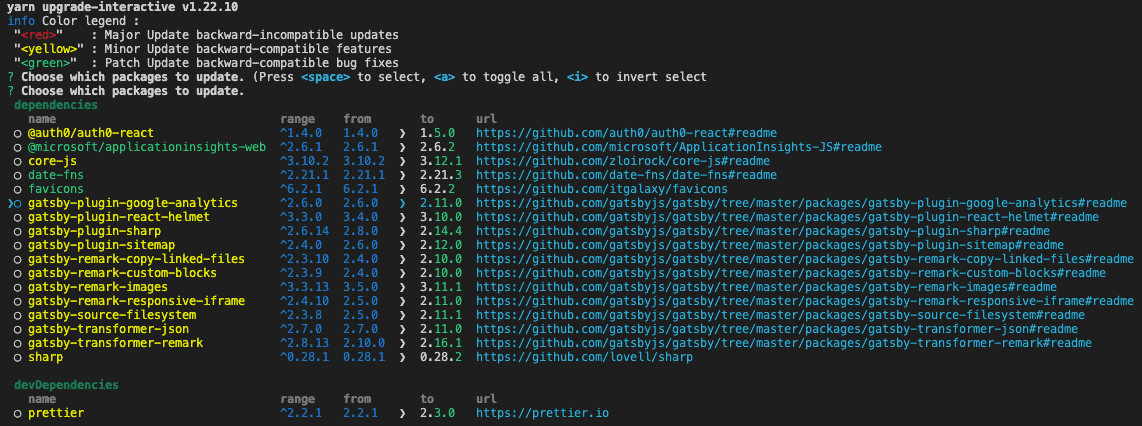
Task: Toggle the @auth0/auth0-react selection circle
Action: pos(18,133)
